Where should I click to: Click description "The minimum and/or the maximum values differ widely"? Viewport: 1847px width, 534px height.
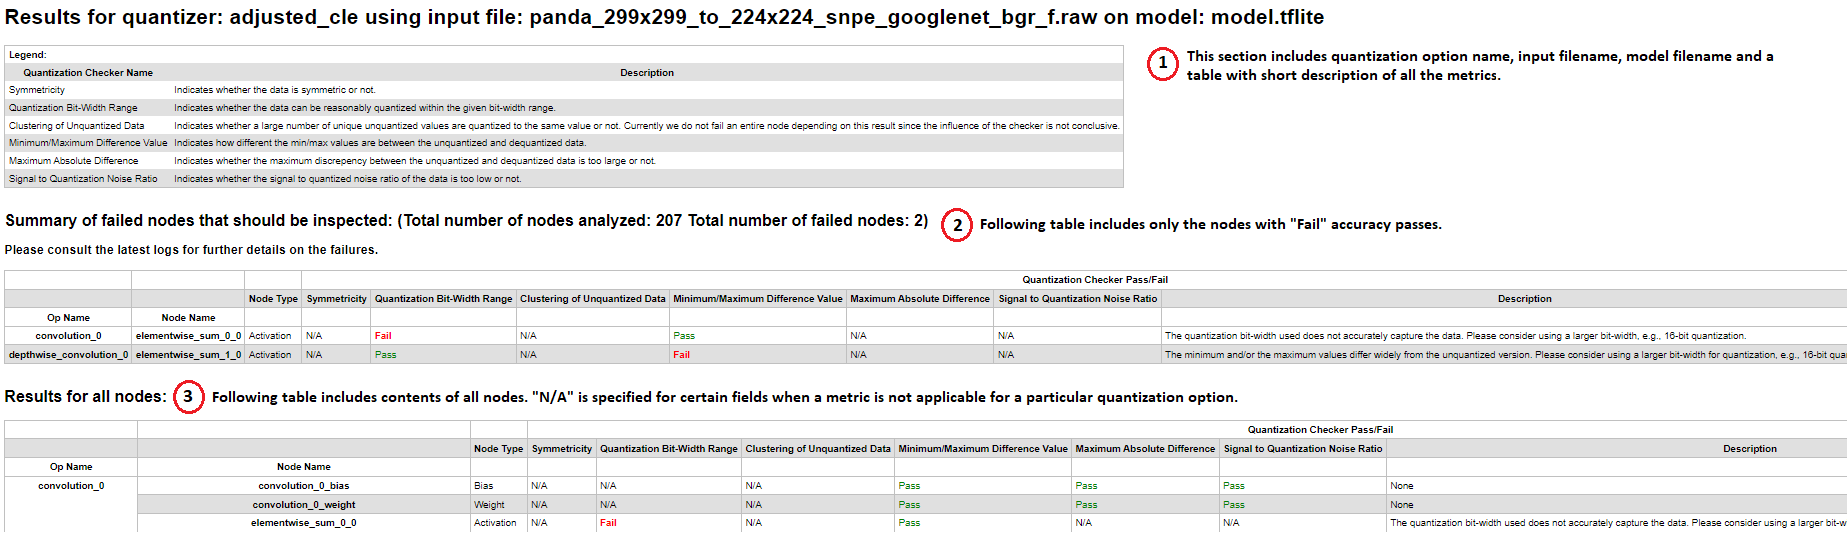pos(1505,355)
